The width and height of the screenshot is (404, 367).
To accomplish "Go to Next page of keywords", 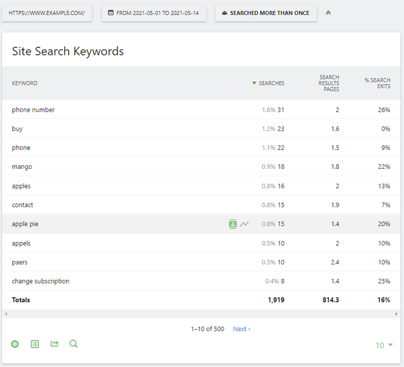I will pyautogui.click(x=241, y=329).
